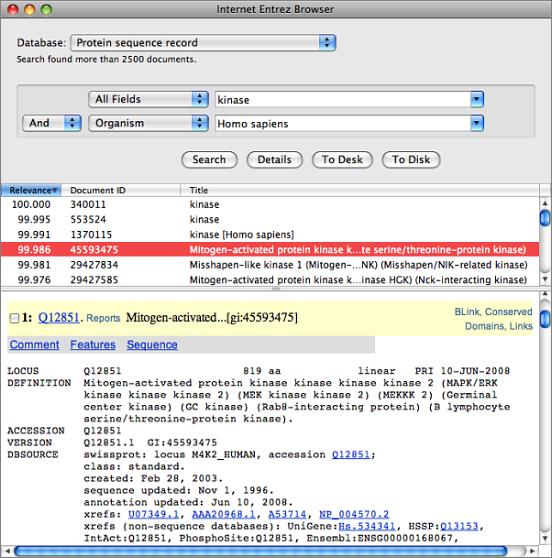The width and height of the screenshot is (552, 558).
Task: Click the horizontal scrollbar right arrow
Action: [x=533, y=551]
